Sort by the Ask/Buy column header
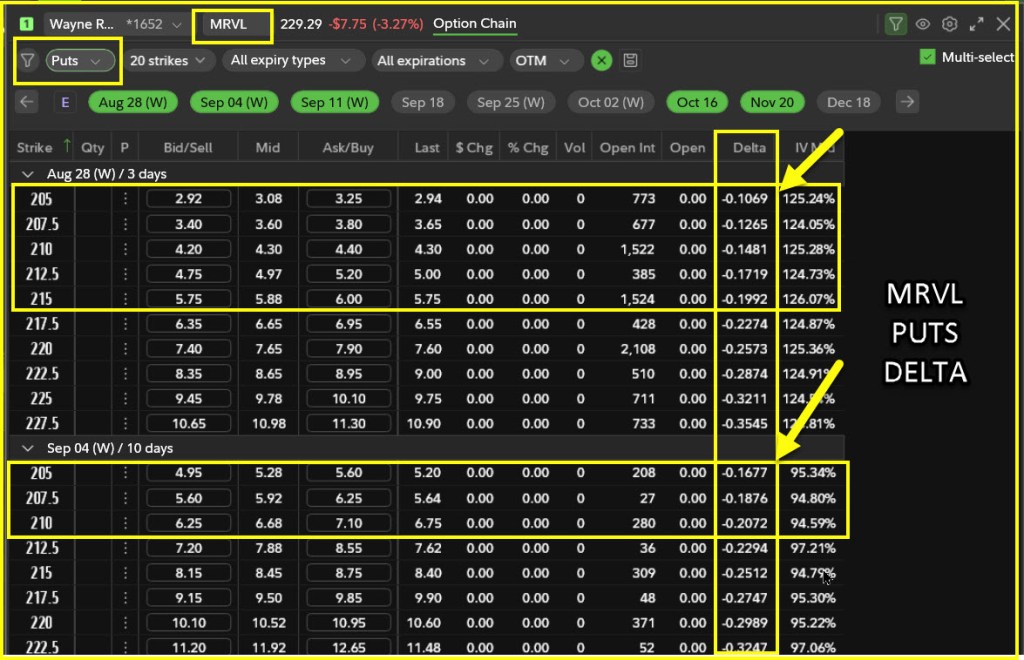This screenshot has width=1024, height=660. [x=348, y=148]
